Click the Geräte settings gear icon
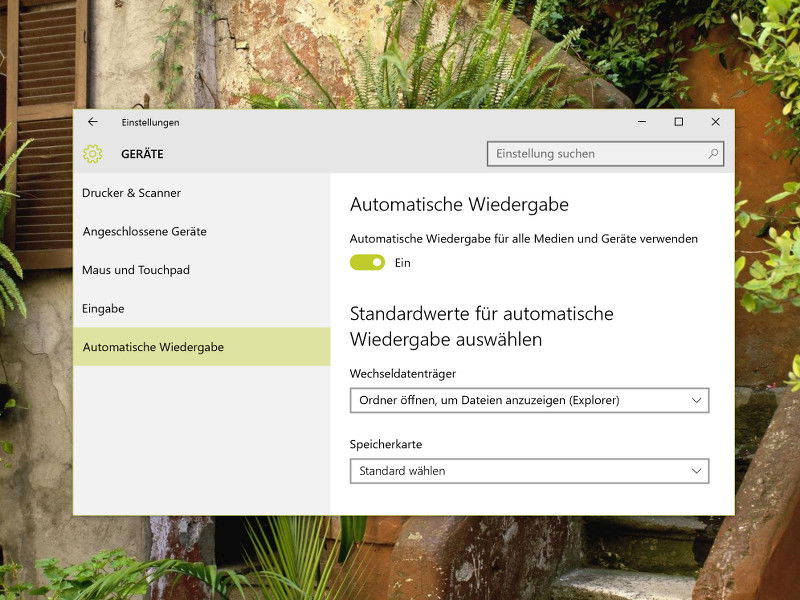This screenshot has width=800, height=600. [x=93, y=154]
